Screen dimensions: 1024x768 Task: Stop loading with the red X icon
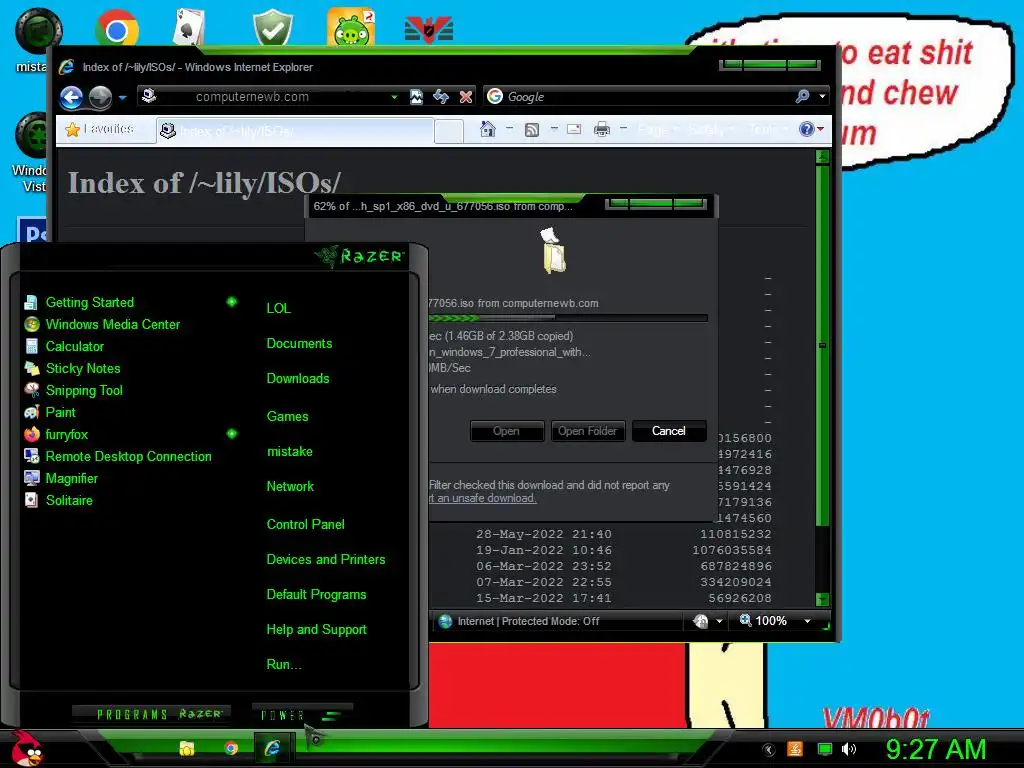click(466, 97)
